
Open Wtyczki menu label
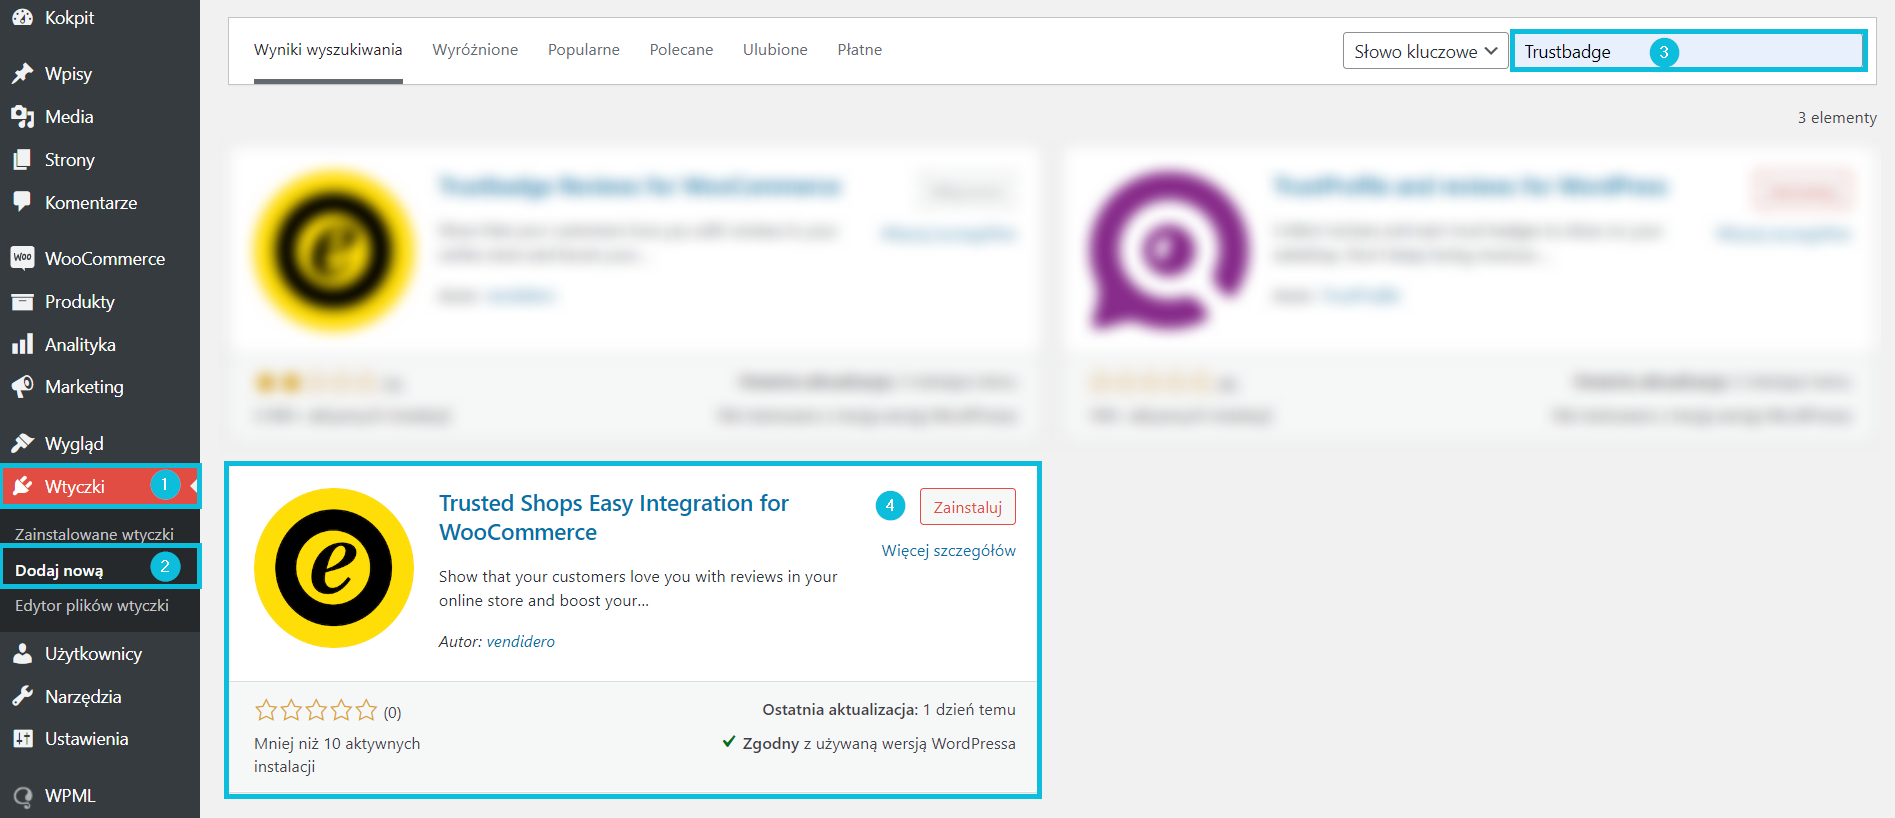tap(75, 487)
